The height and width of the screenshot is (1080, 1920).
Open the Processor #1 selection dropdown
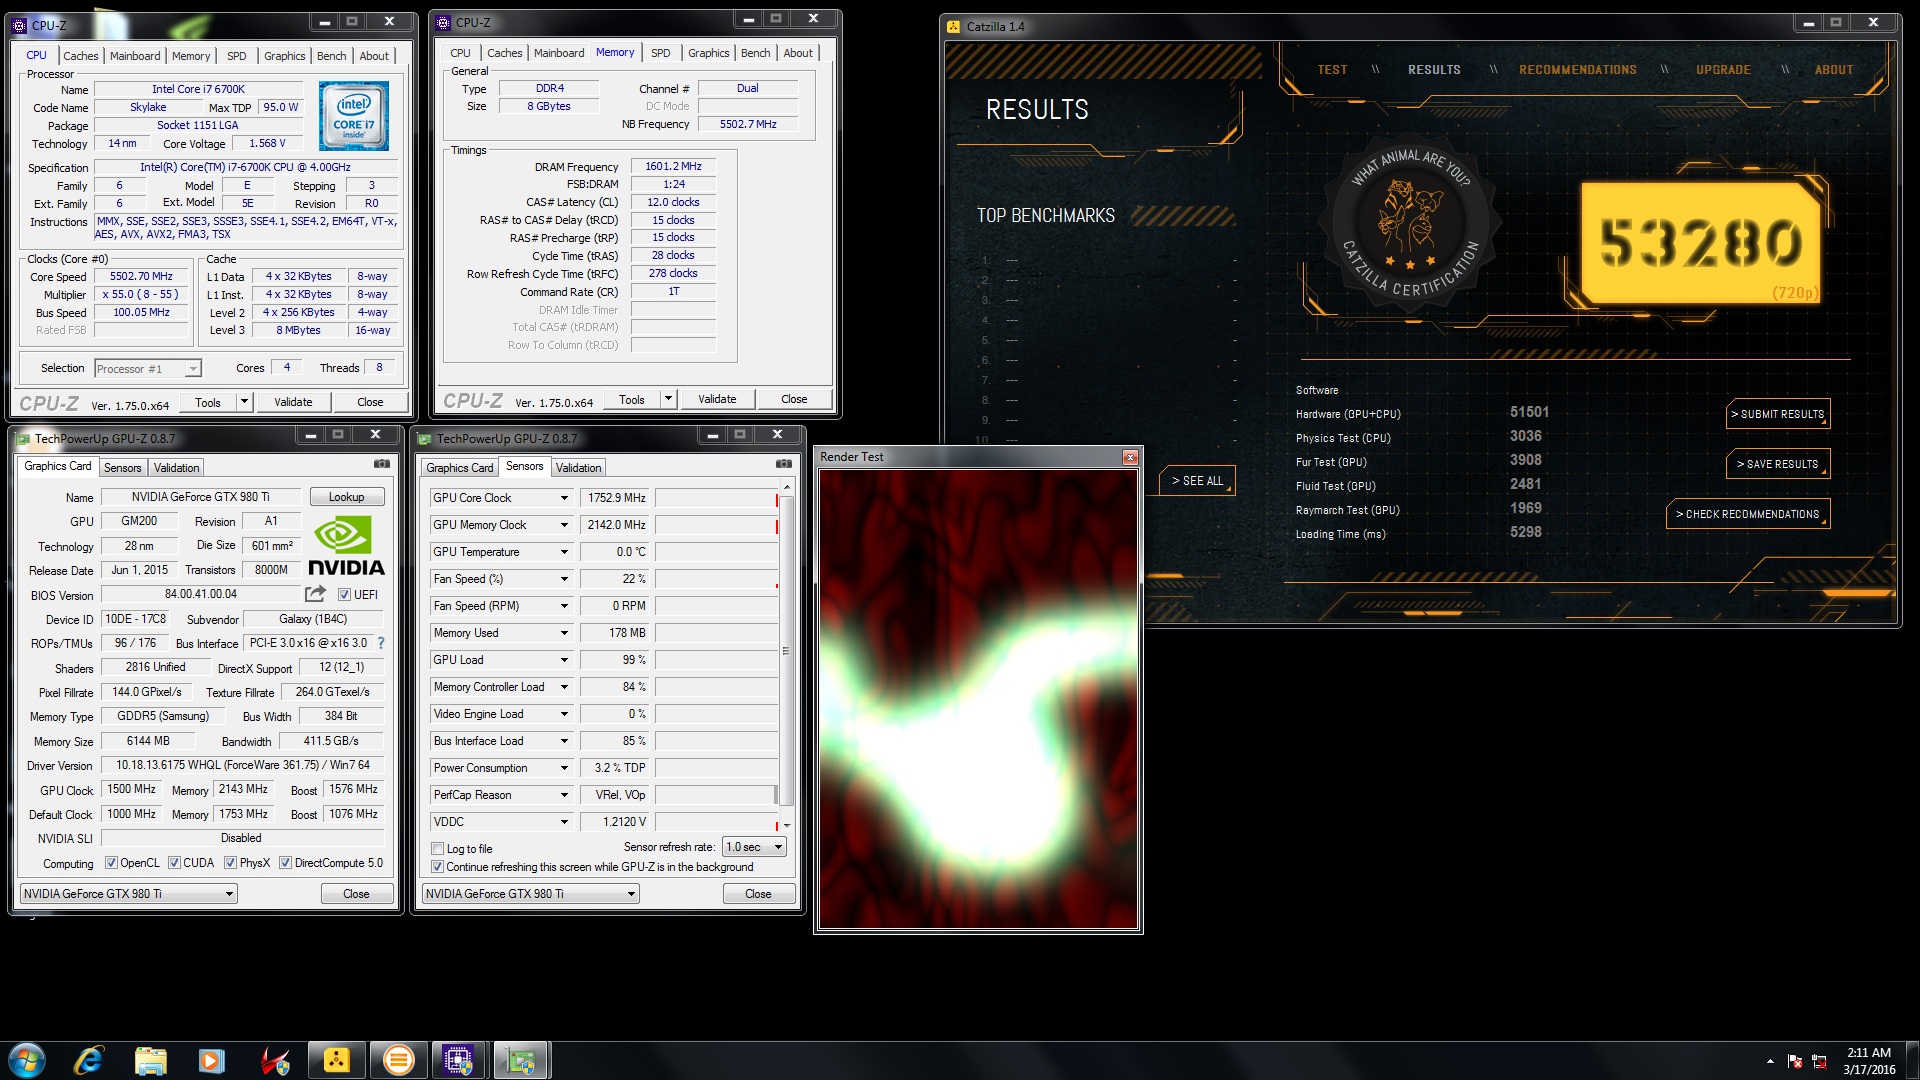148,369
